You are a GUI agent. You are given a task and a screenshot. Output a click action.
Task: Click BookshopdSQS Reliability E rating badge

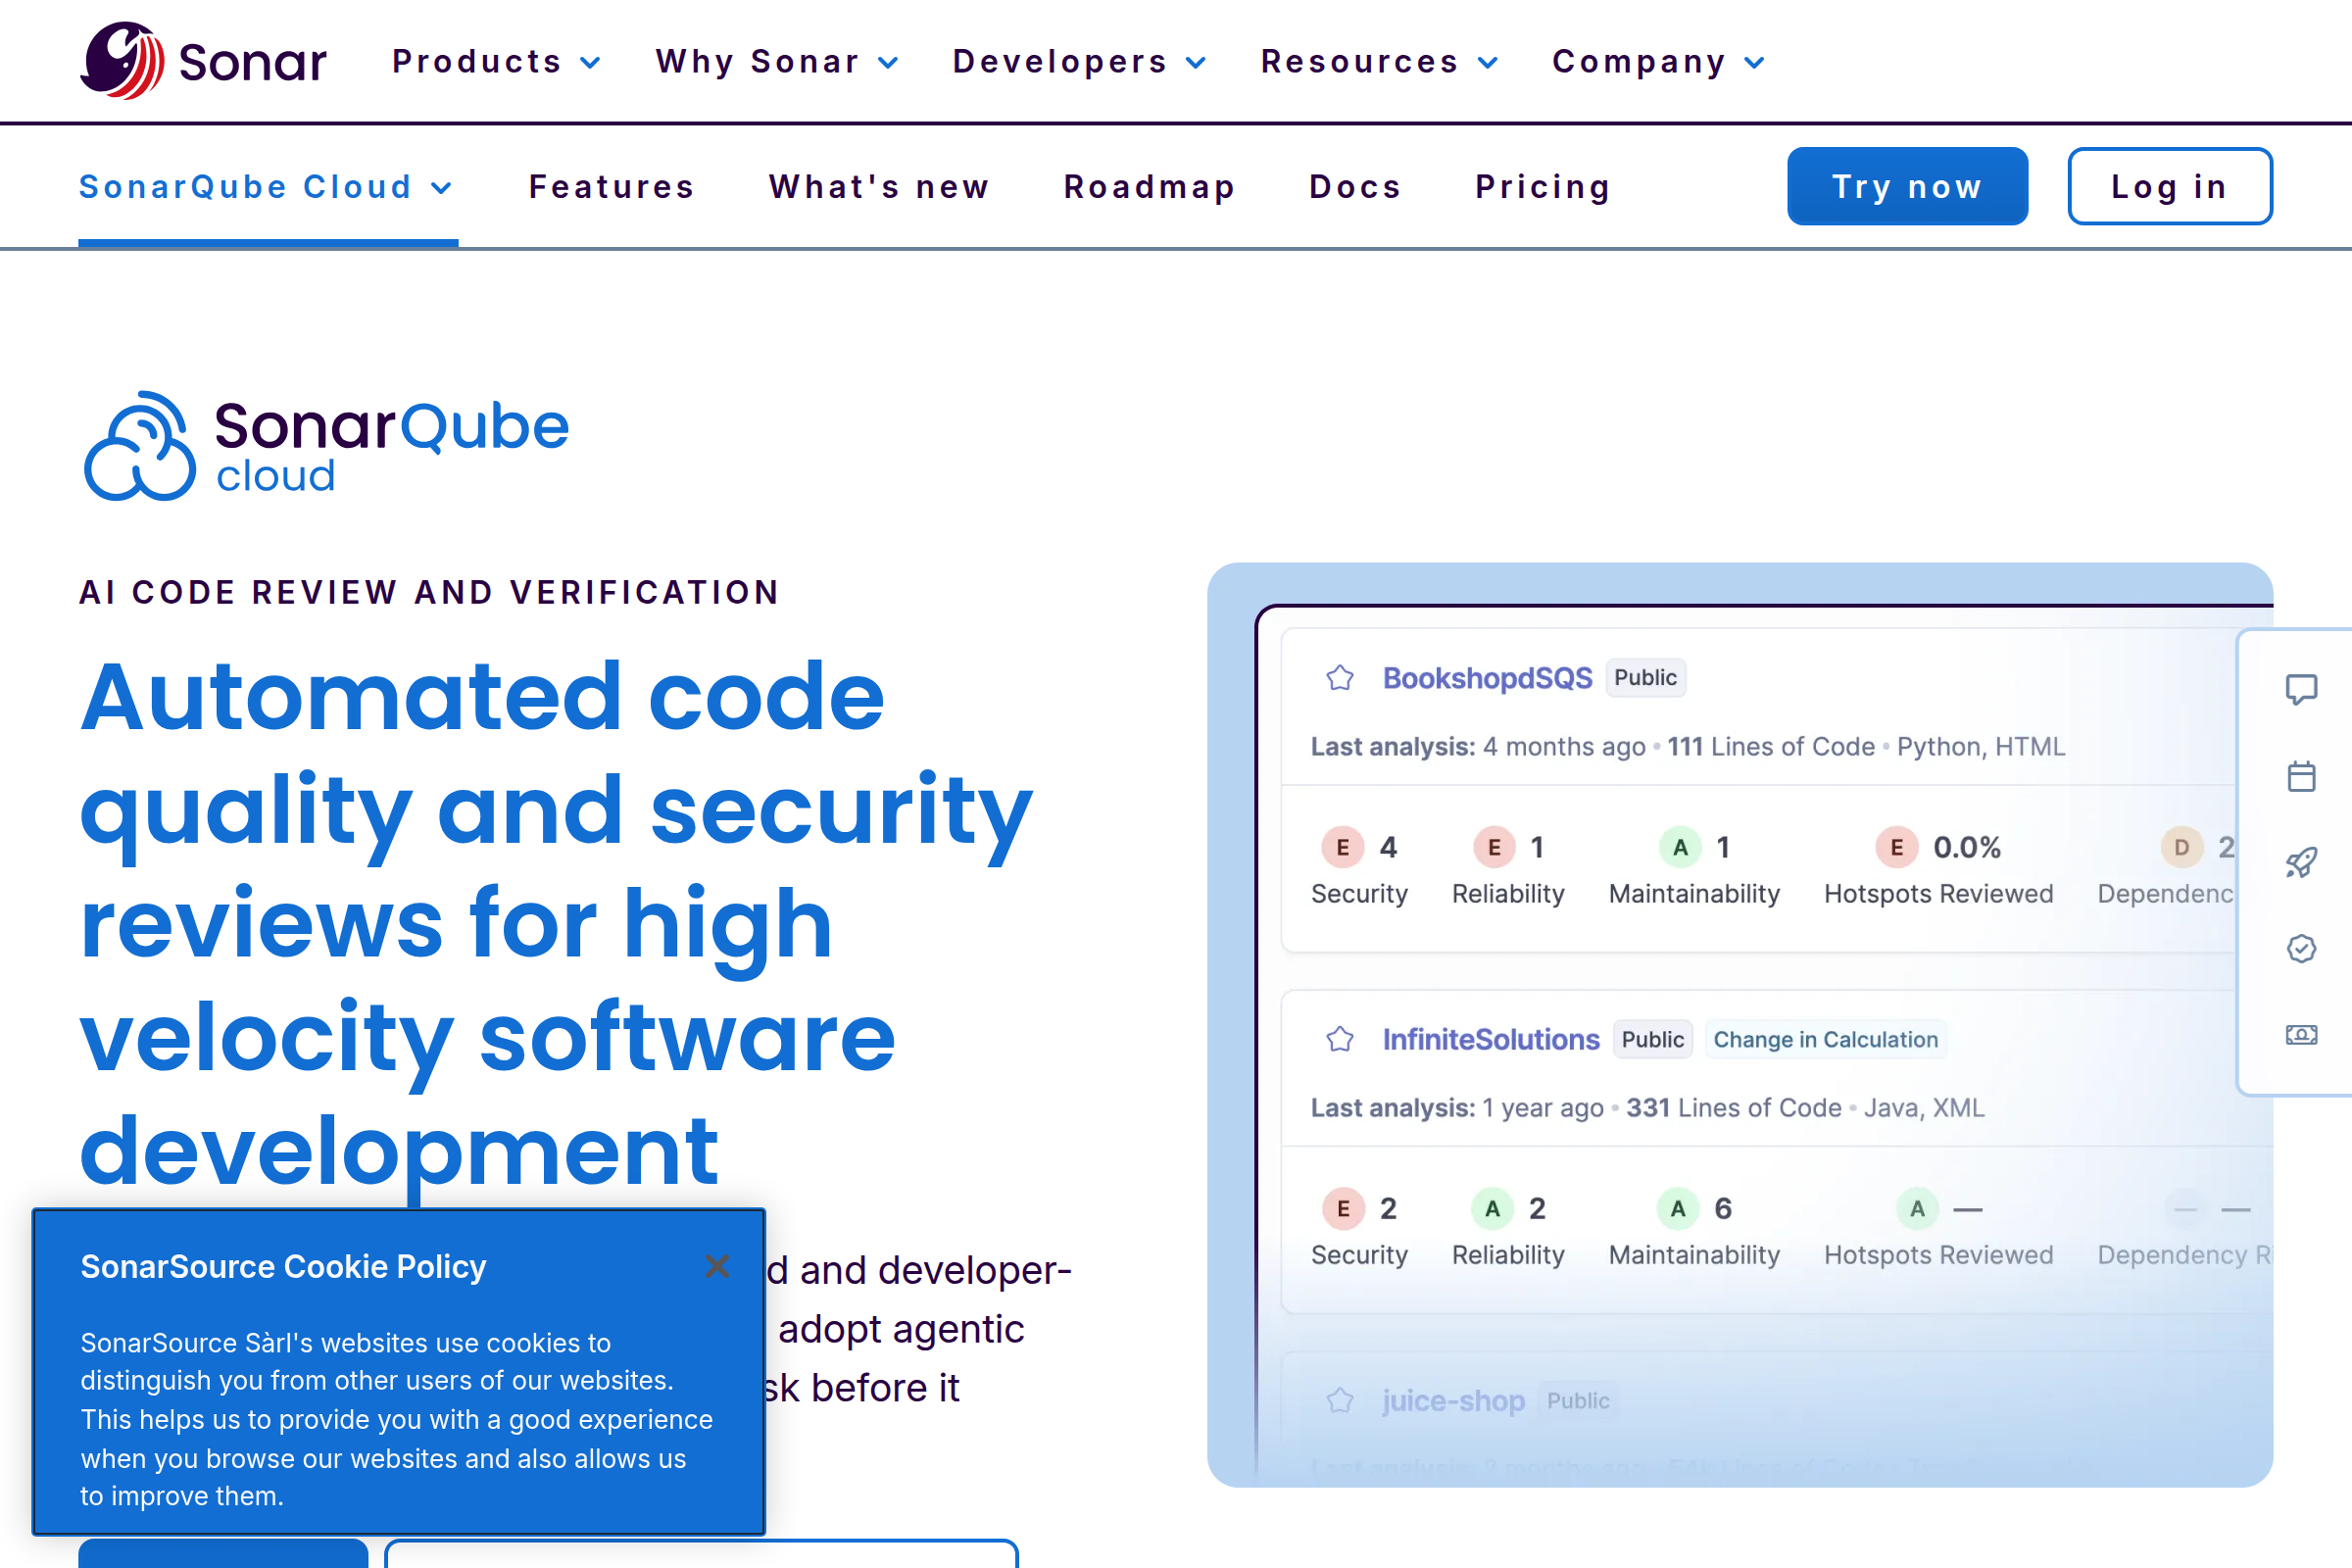[x=1494, y=847]
